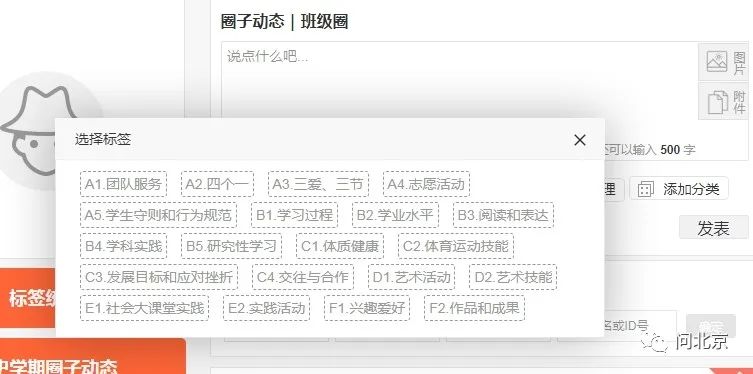Click the 发表 publish button

pyautogui.click(x=714, y=228)
